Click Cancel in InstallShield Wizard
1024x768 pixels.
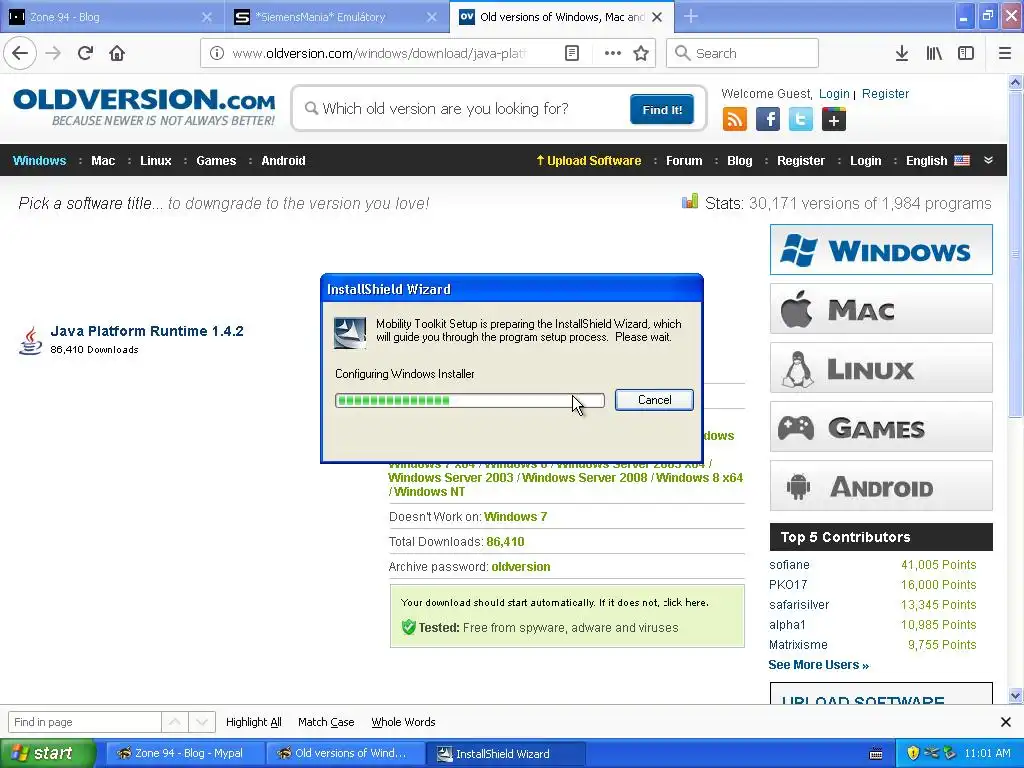coord(654,400)
